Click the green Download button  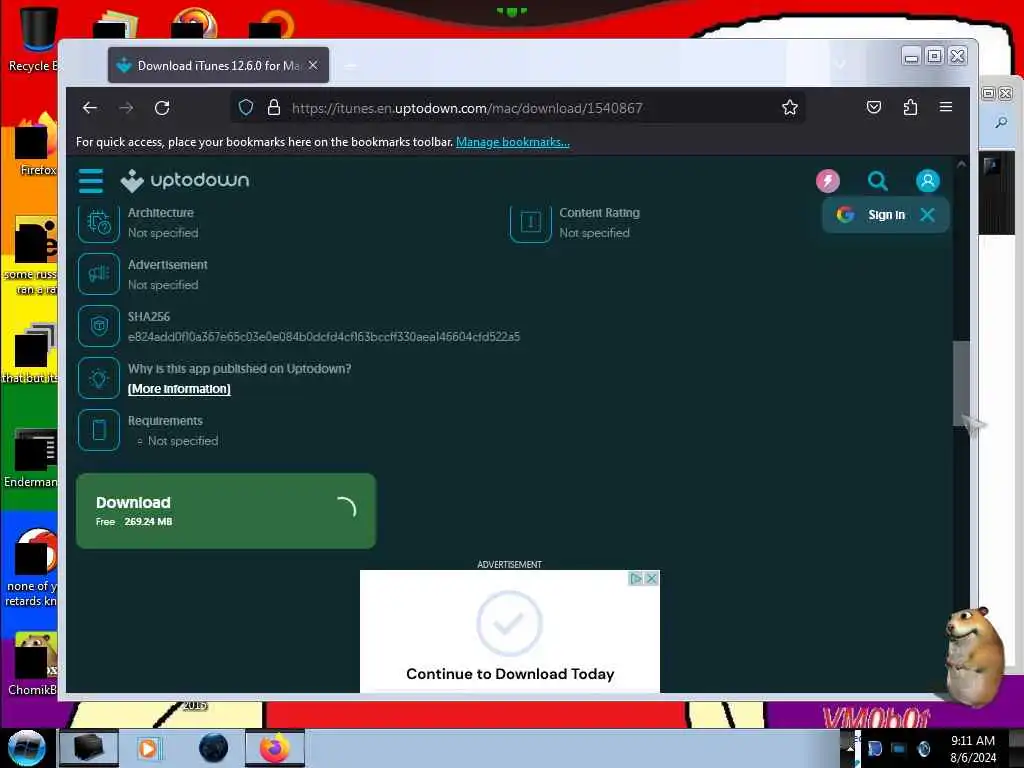click(x=226, y=511)
